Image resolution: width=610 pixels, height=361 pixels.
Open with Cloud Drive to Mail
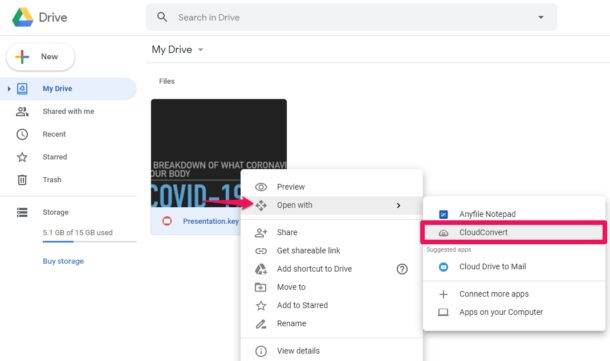514,266
